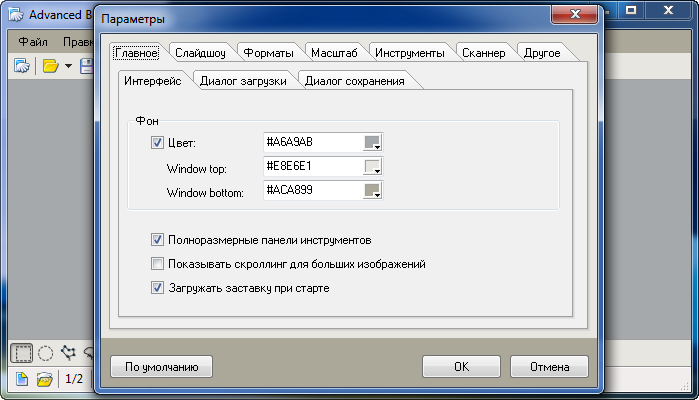Open the Диалог загрузки sub-tab

pyautogui.click(x=243, y=81)
